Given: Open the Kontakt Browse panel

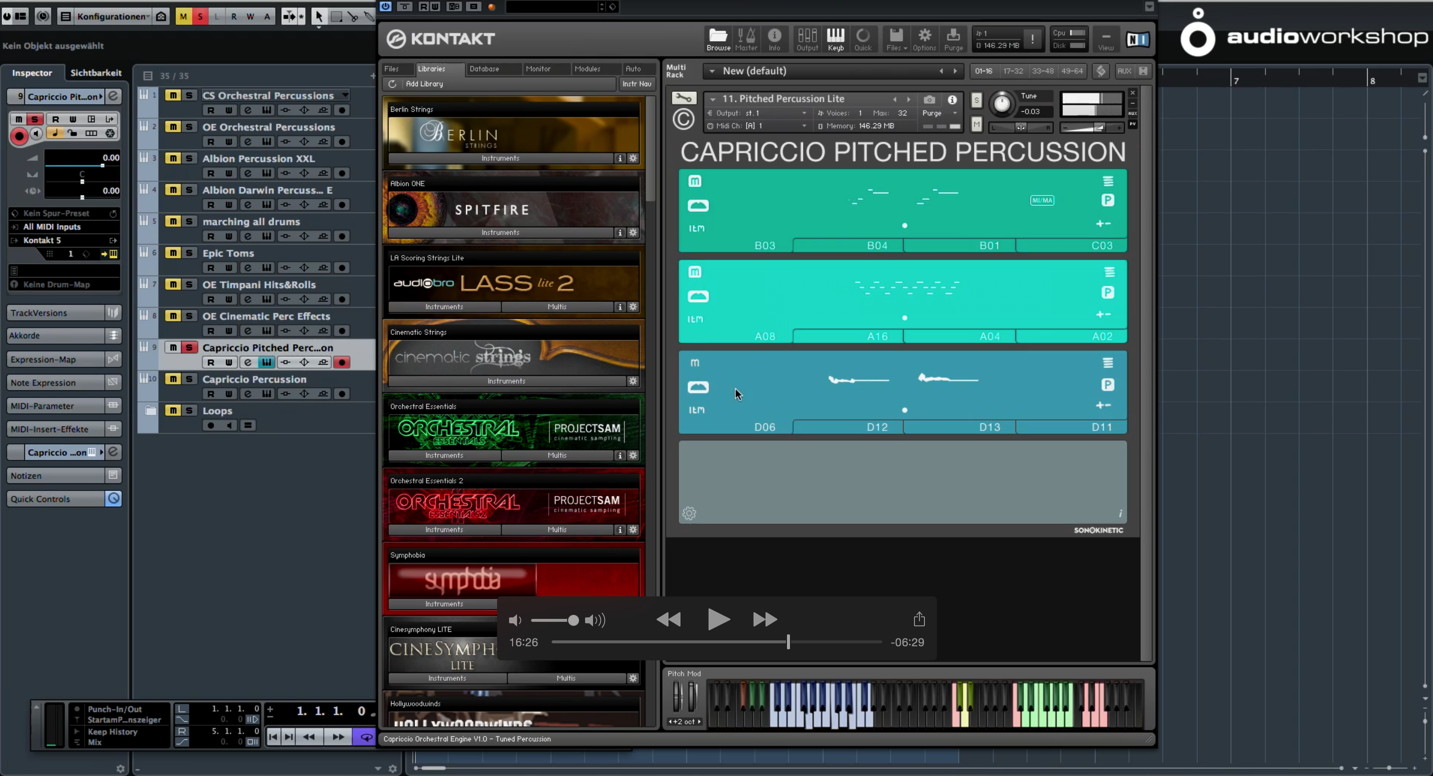Looking at the screenshot, I should tap(718, 40).
